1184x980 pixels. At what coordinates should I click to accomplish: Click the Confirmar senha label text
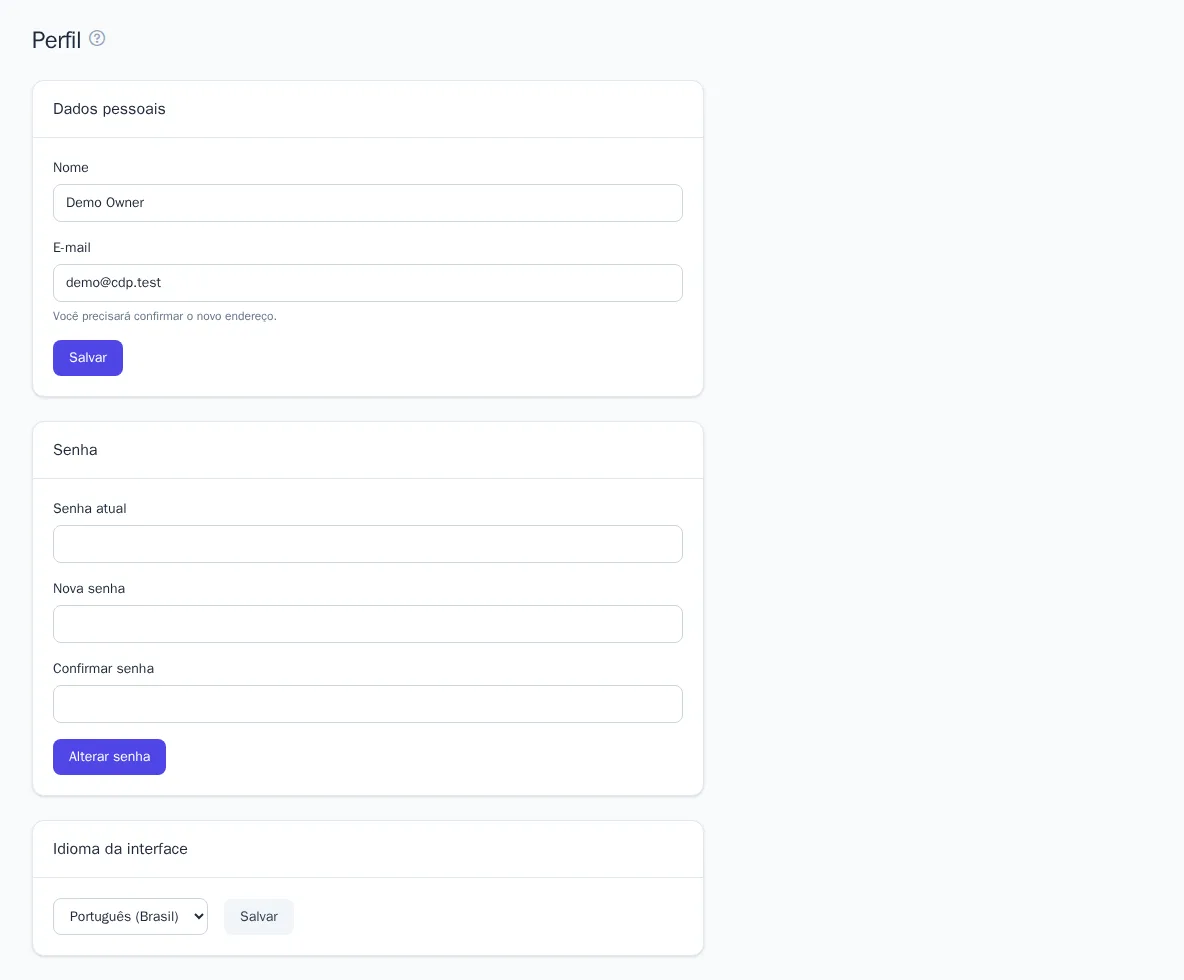103,669
